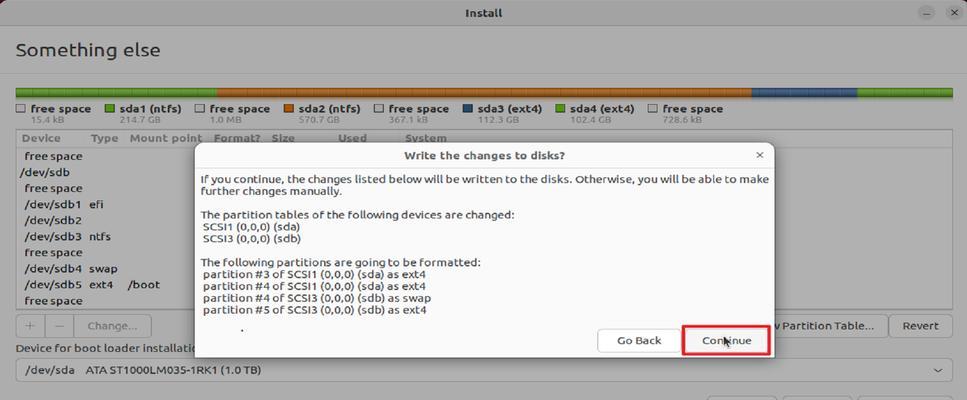Viewport: 967px width, 400px height.
Task: Select the /dev/sdb5 ext4 /boot row
Action: tap(105, 285)
